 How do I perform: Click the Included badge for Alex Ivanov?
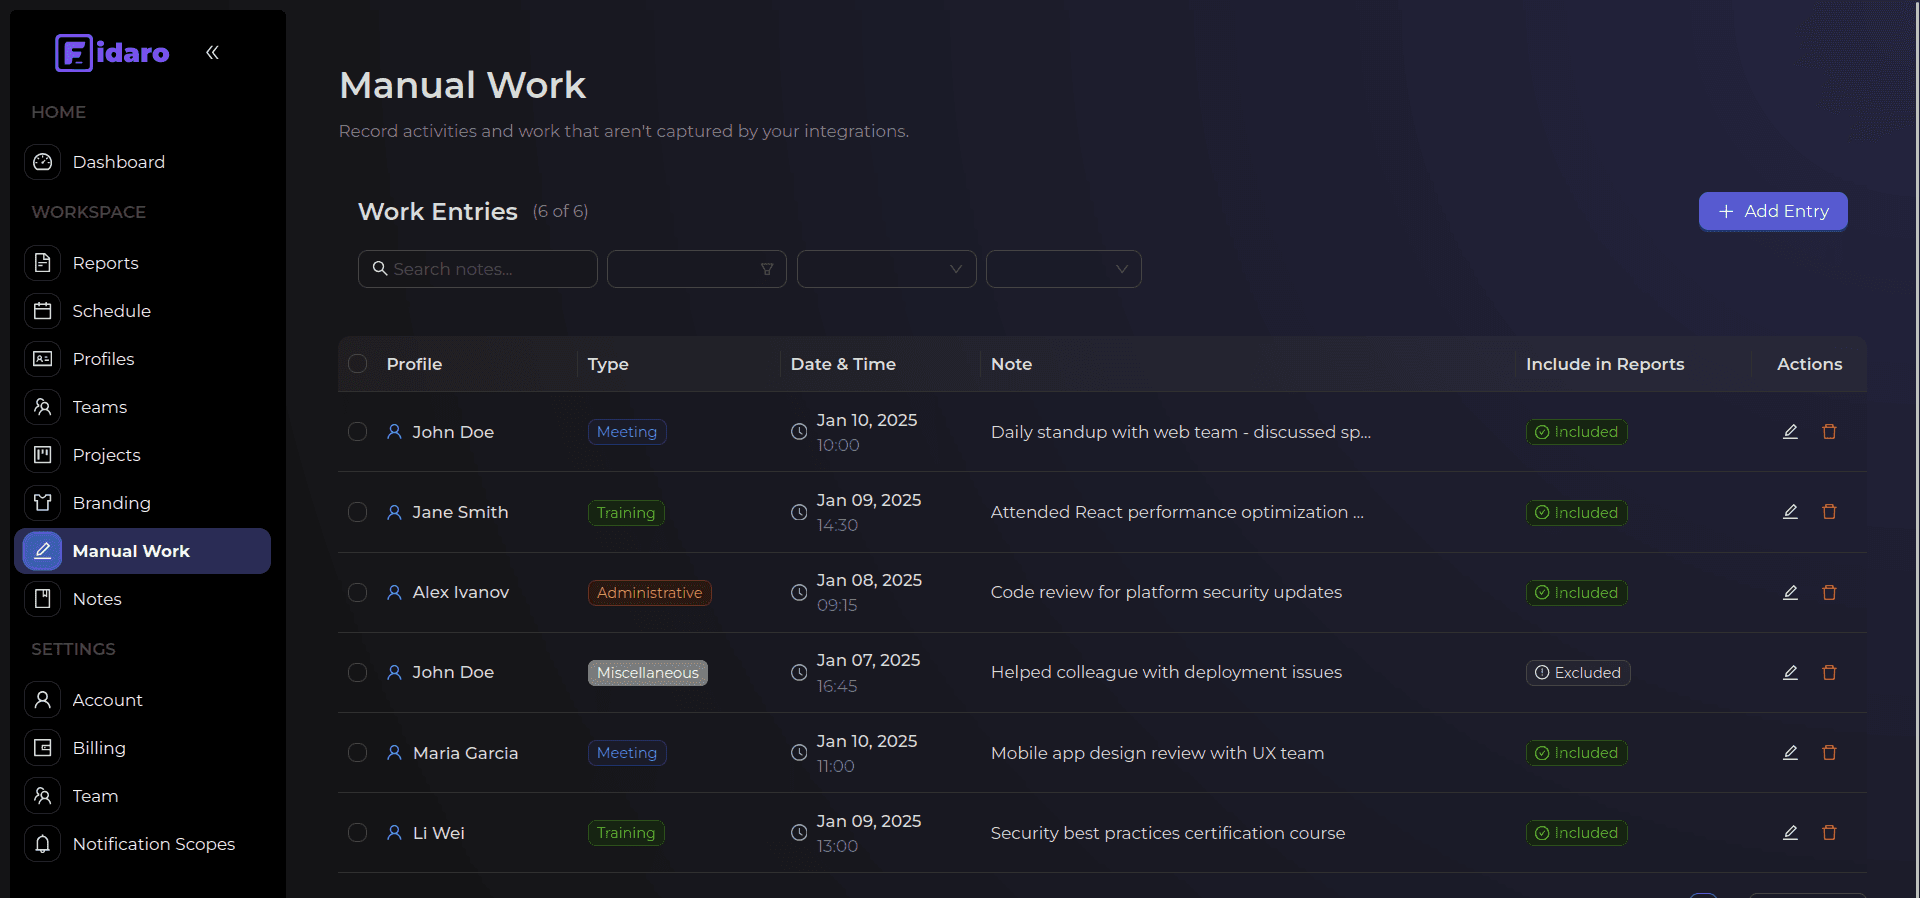pos(1576,593)
